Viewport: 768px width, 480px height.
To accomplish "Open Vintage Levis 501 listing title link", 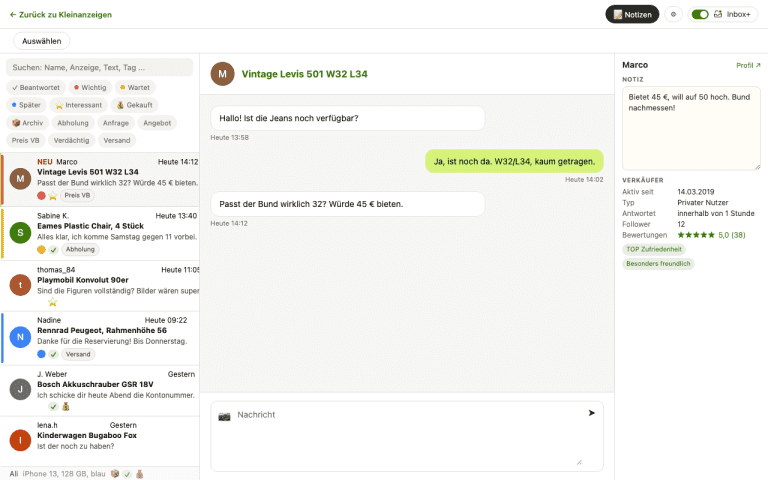I will click(x=304, y=74).
